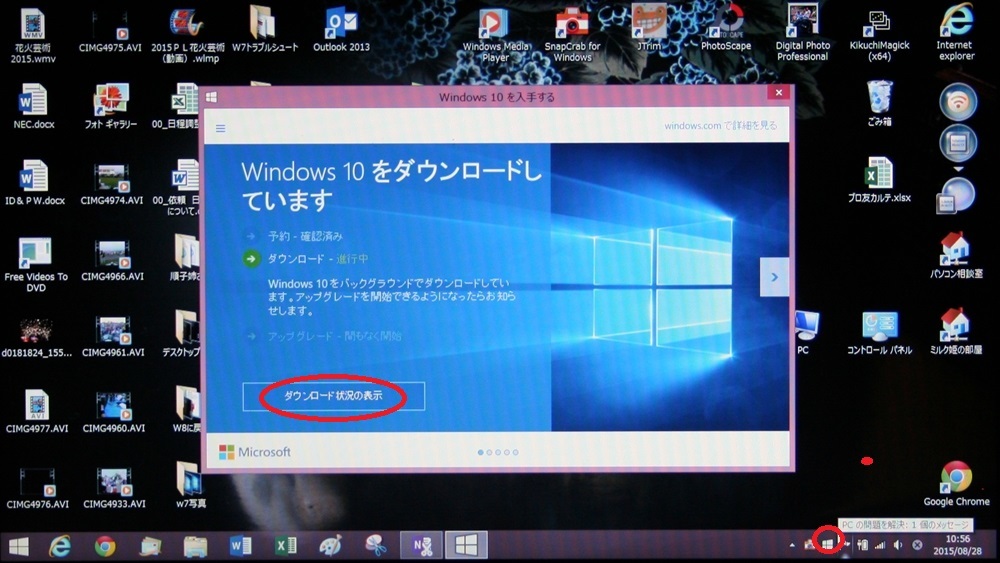Select the second page indicator dot
This screenshot has width=1000, height=563.
(x=489, y=452)
